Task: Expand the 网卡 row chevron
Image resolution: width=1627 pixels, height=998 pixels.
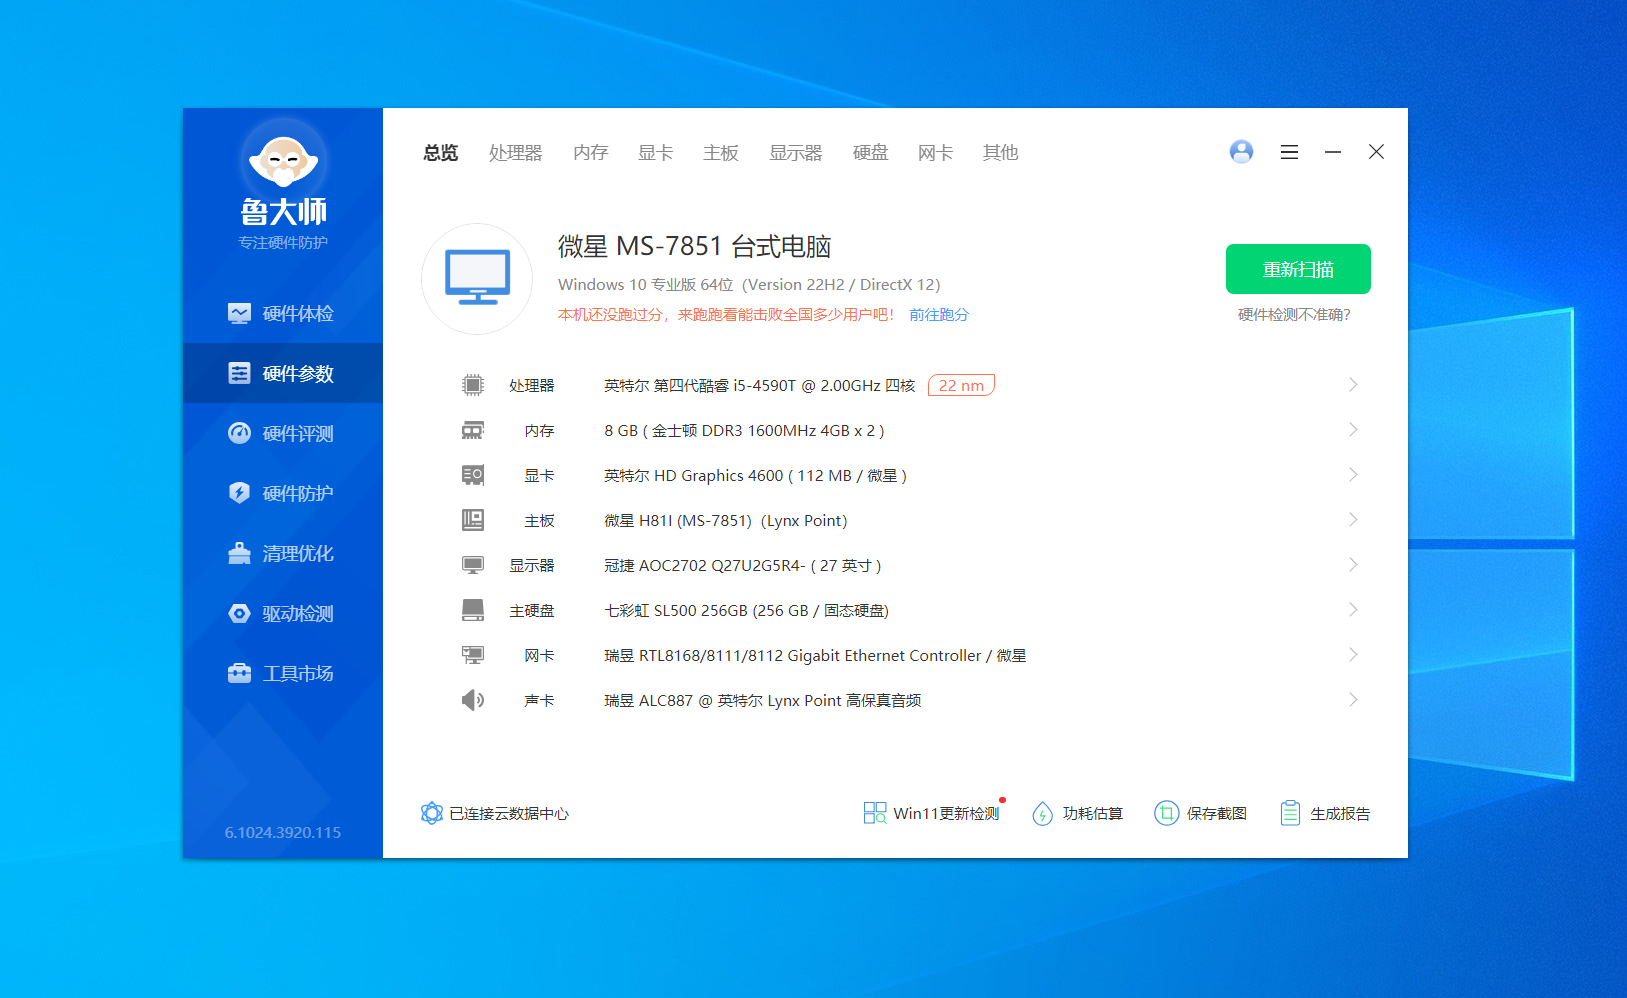Action: tap(1353, 655)
